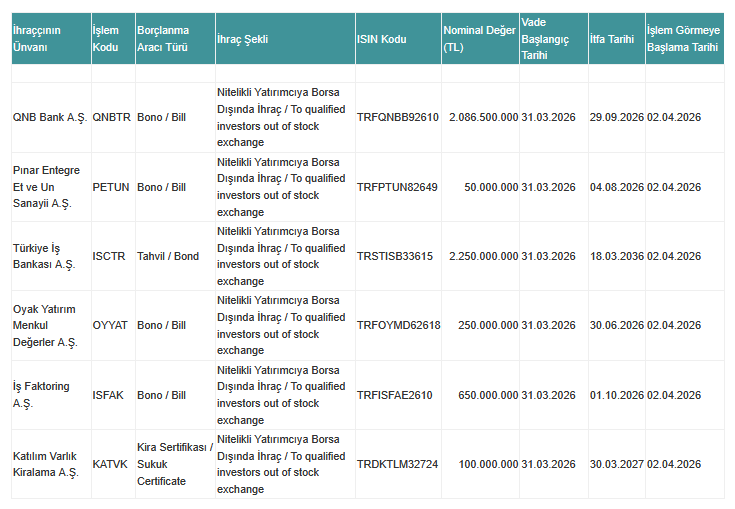Click the İşlem Kodu column header
The height and width of the screenshot is (509, 735).
pyautogui.click(x=105, y=38)
